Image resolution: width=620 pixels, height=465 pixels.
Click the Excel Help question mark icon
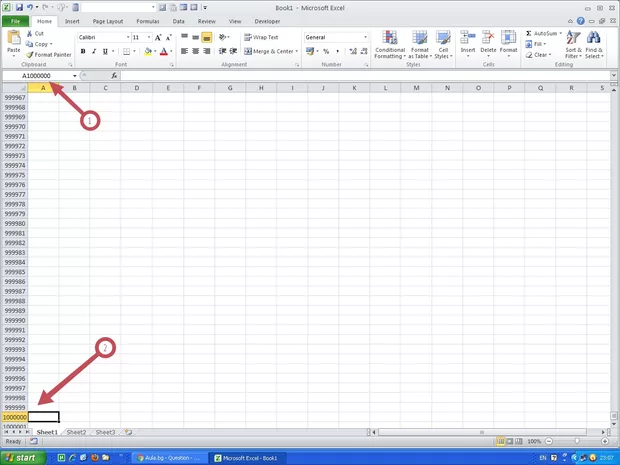(580, 21)
